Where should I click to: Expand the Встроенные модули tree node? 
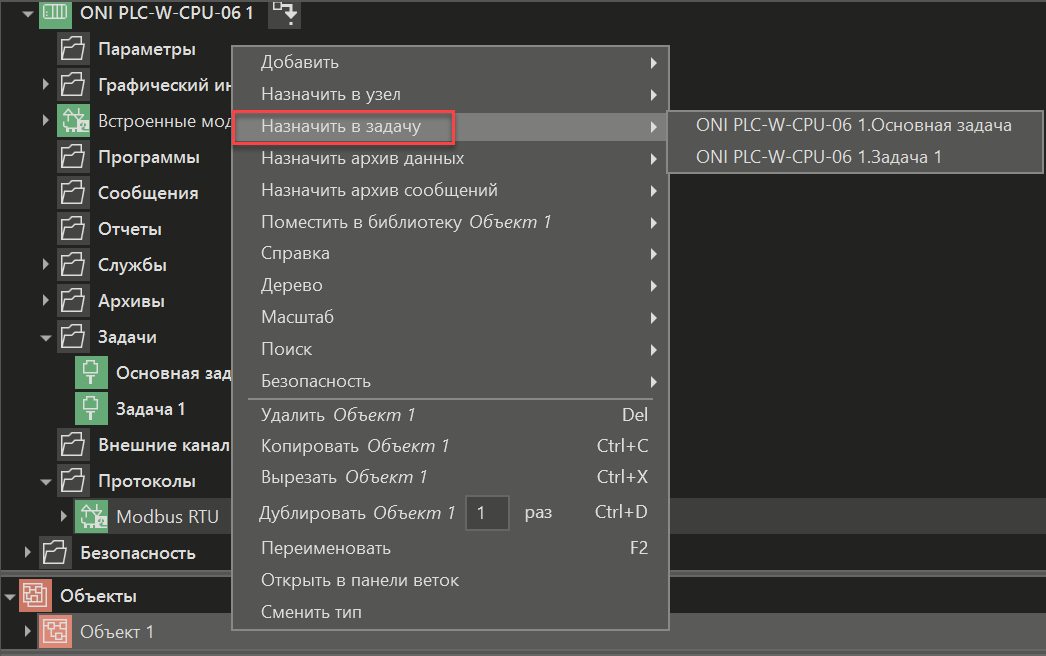[x=45, y=121]
